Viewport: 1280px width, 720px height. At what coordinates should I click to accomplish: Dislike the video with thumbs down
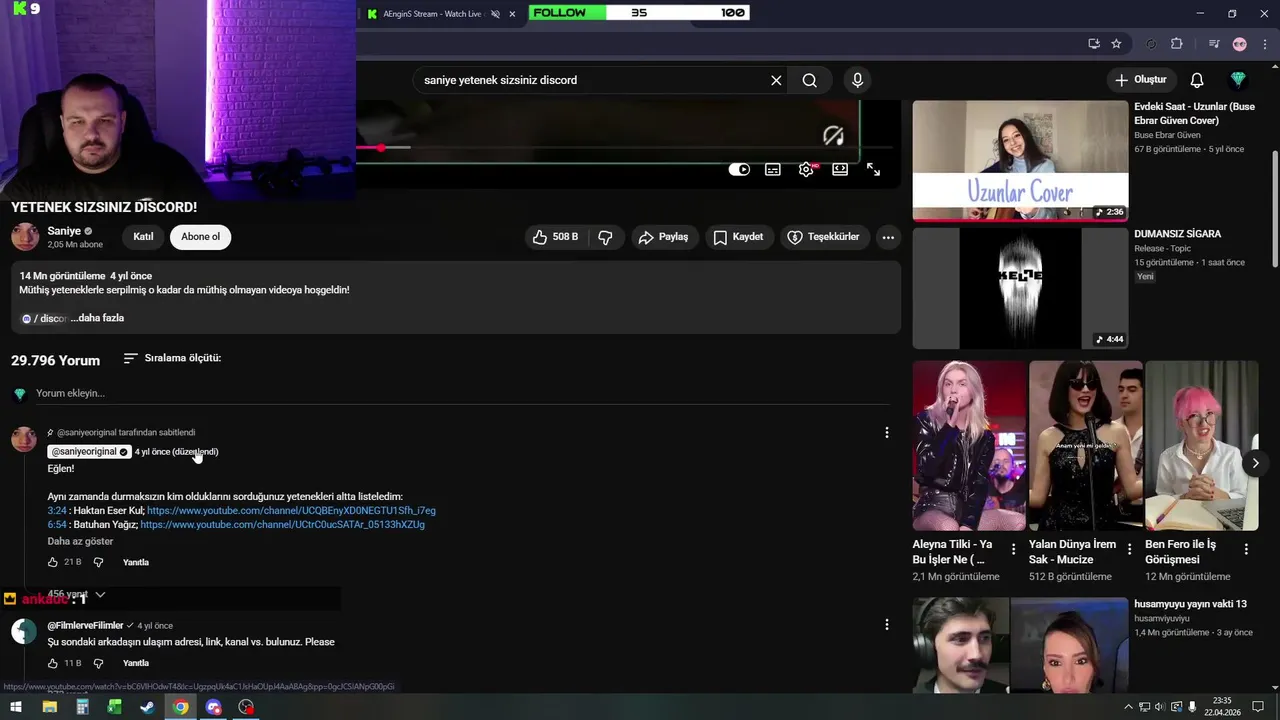coord(605,237)
